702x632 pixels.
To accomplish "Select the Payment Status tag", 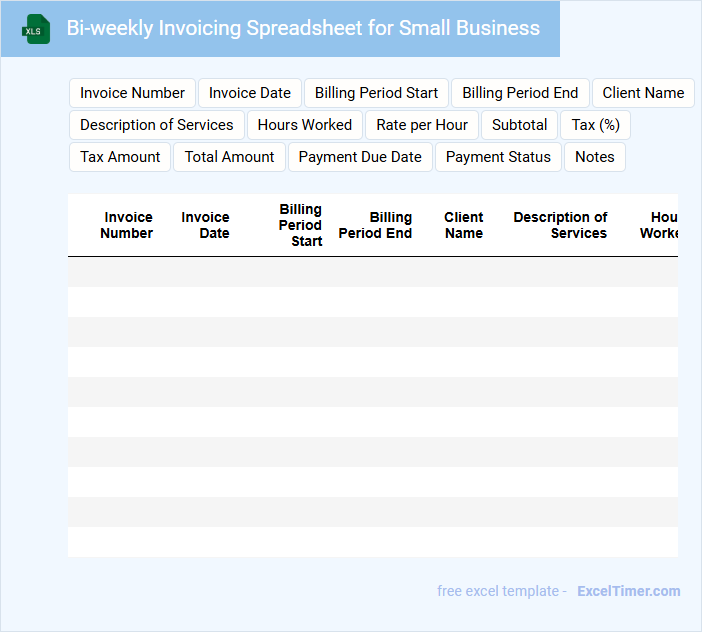I will click(x=498, y=157).
